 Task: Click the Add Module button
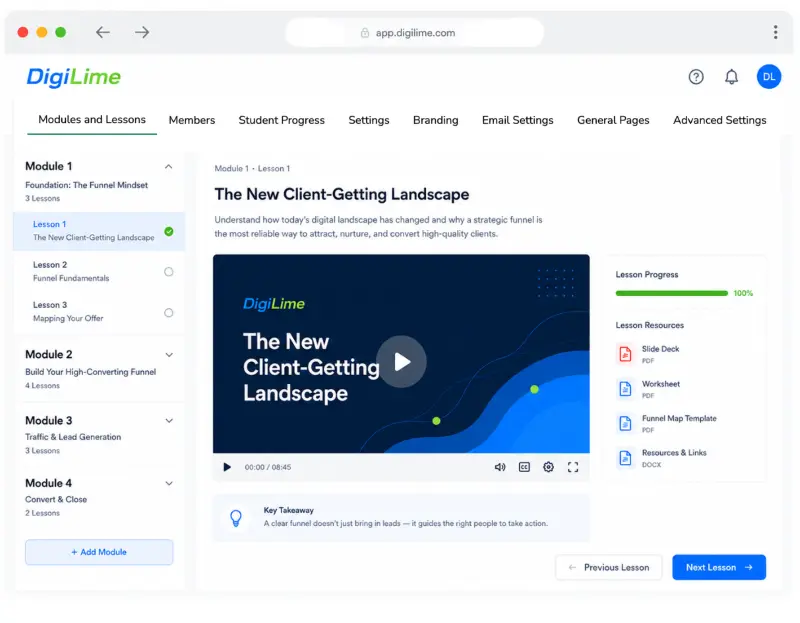(99, 552)
